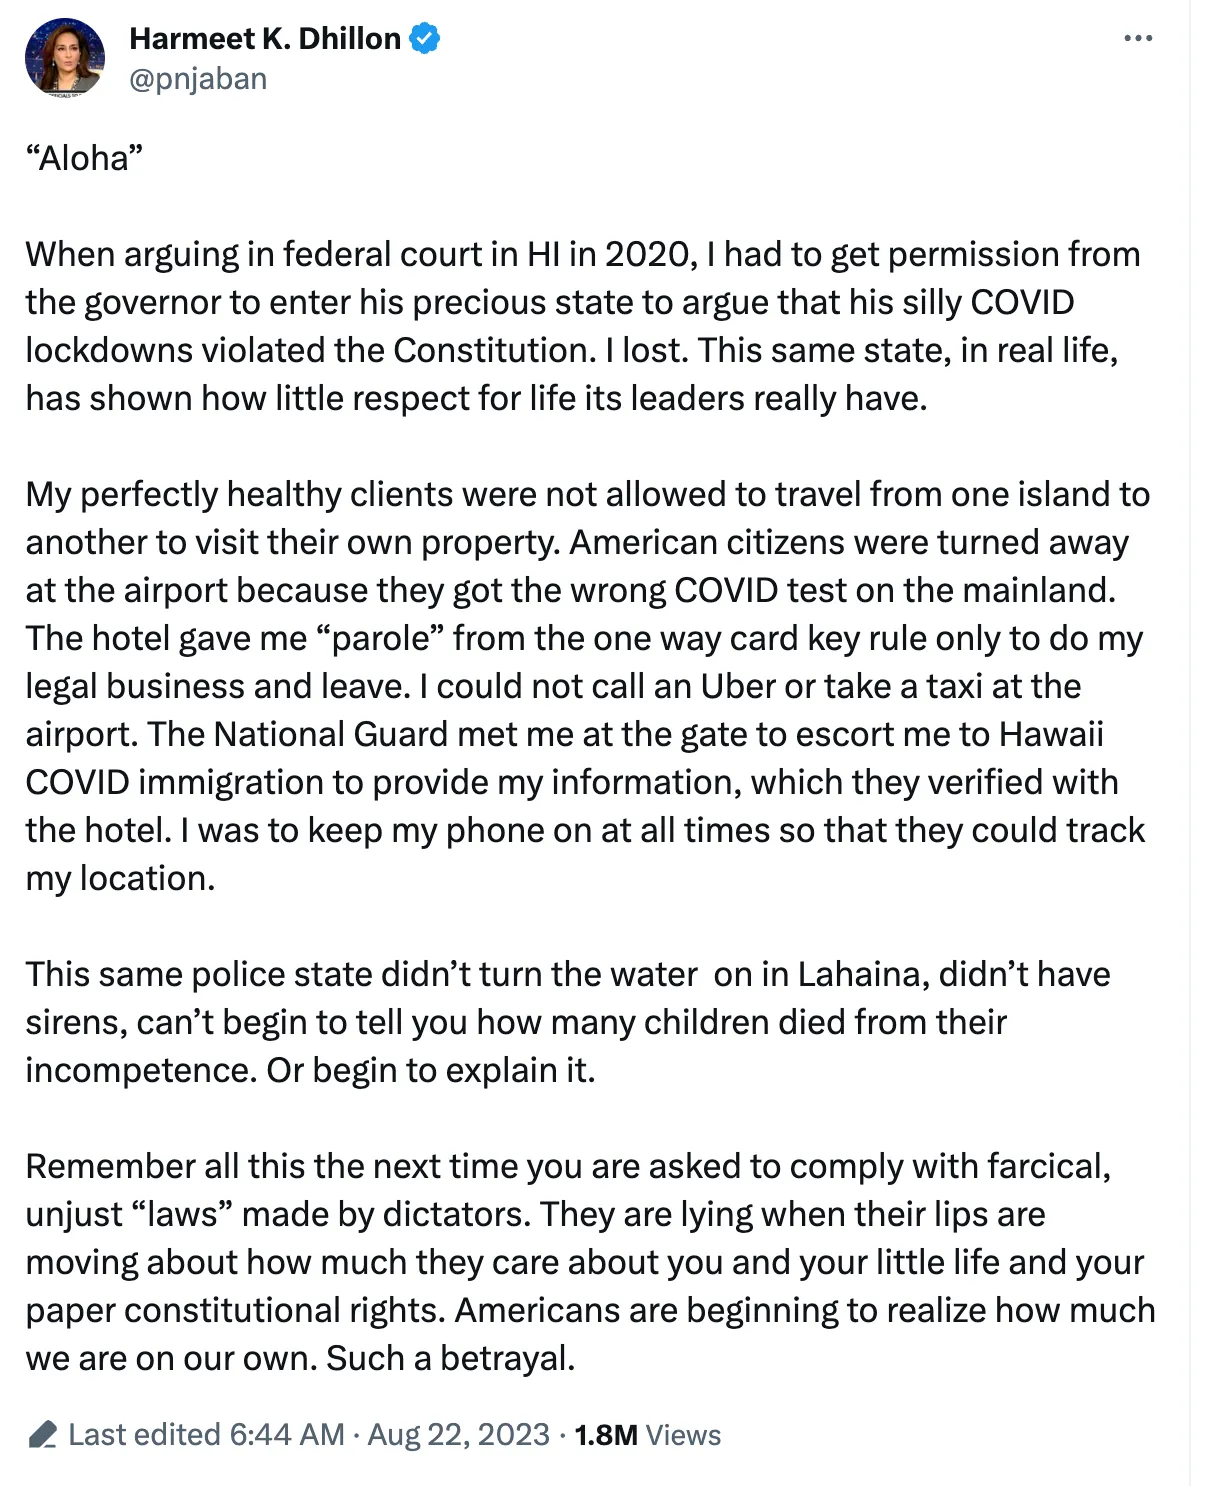Viewport: 1216px width, 1486px height.
Task: Click the "Aloha" opening line
Action: [85, 158]
